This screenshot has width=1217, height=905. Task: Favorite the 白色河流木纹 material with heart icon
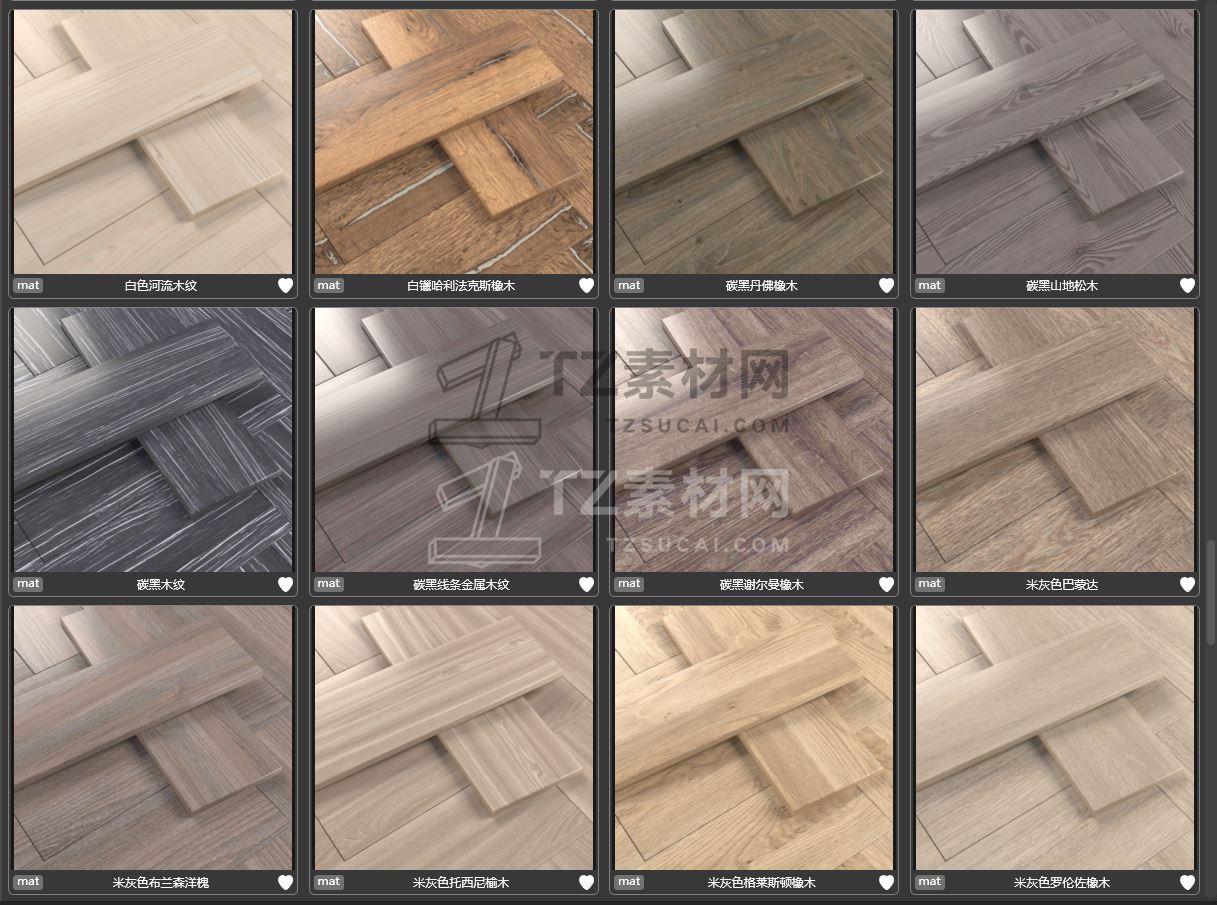pyautogui.click(x=285, y=286)
